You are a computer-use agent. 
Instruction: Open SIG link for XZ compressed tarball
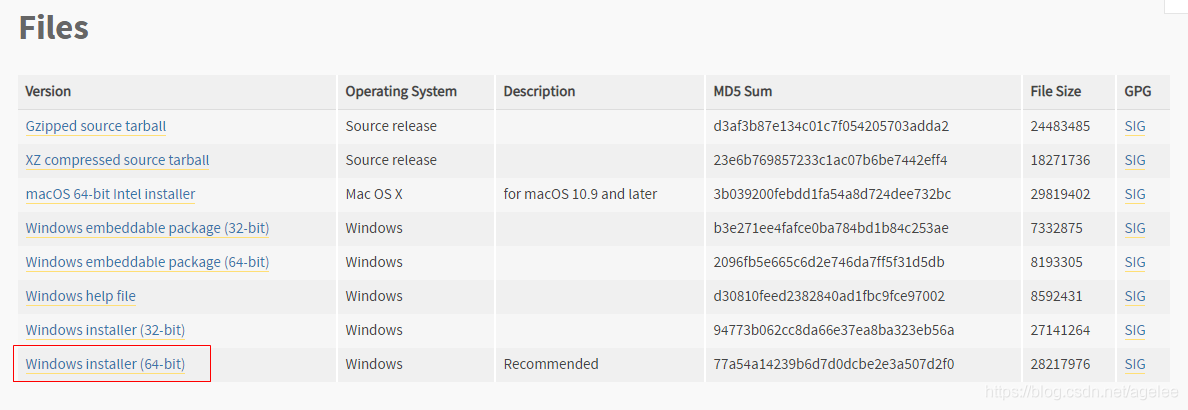[x=1135, y=160]
